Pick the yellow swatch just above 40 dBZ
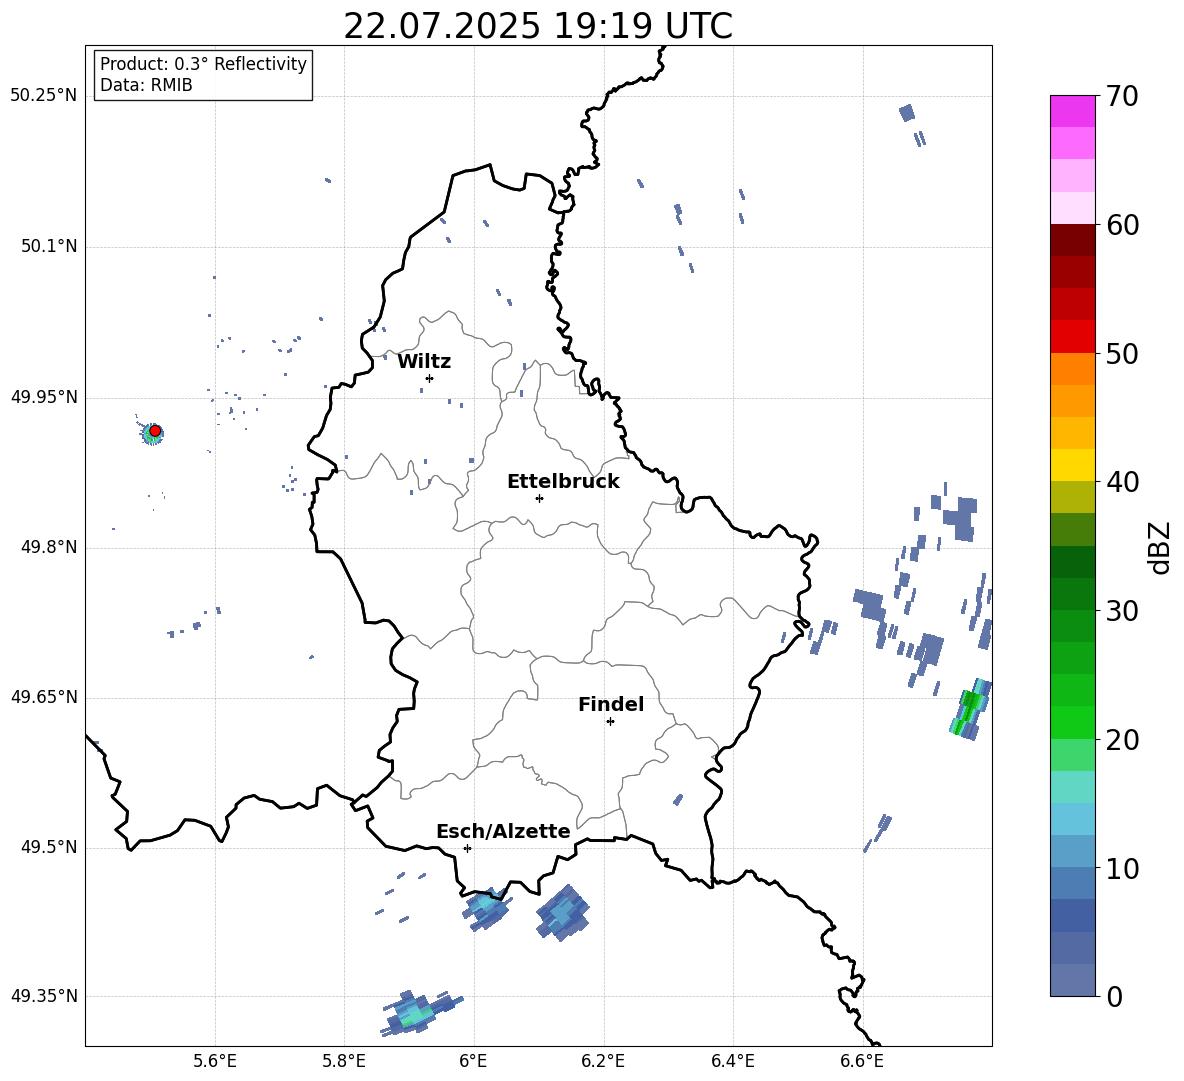 coord(1072,466)
